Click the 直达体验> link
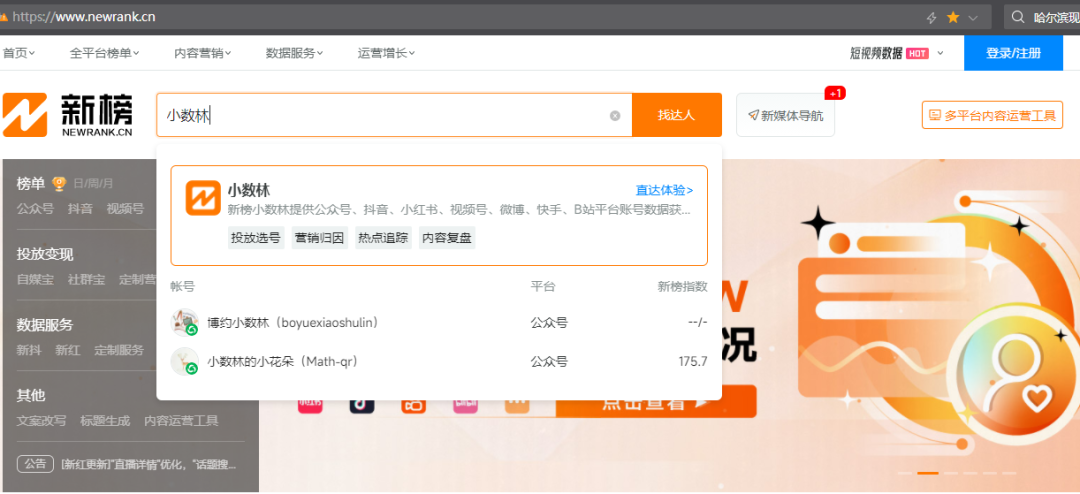The height and width of the screenshot is (494, 1080). [x=664, y=190]
